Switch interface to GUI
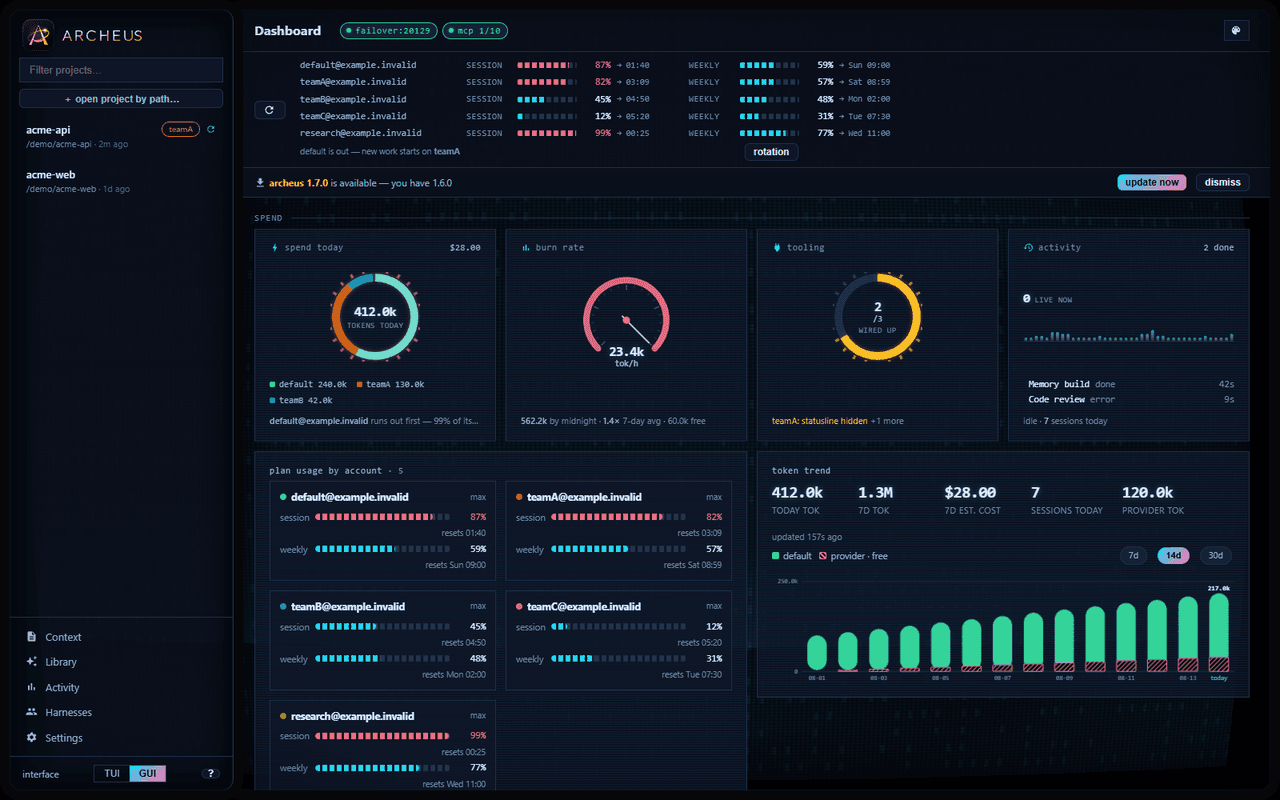This screenshot has height=800, width=1280. (x=148, y=774)
